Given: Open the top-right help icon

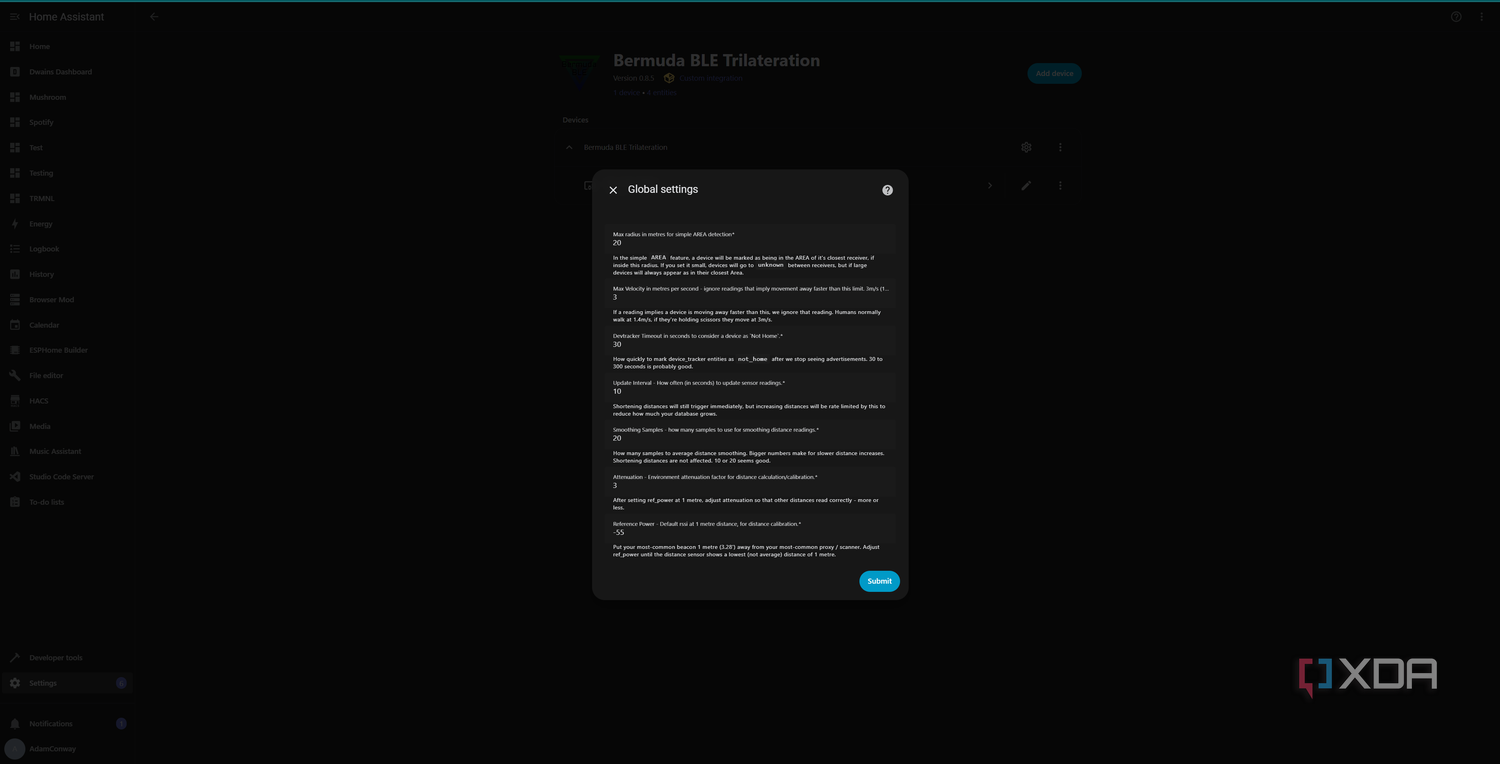Looking at the screenshot, I should (x=1456, y=17).
